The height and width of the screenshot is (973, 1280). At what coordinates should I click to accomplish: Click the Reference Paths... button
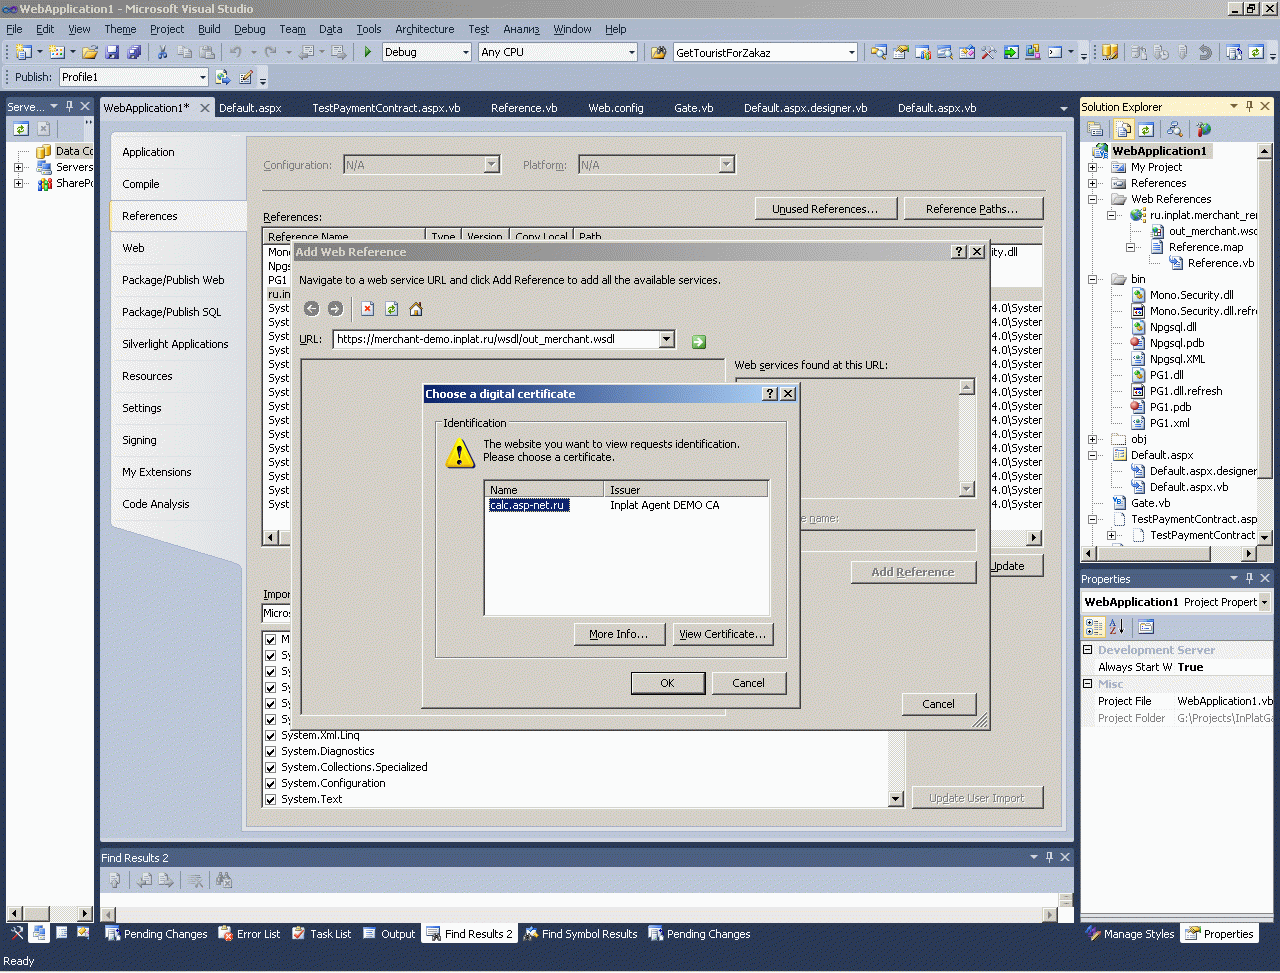[972, 209]
